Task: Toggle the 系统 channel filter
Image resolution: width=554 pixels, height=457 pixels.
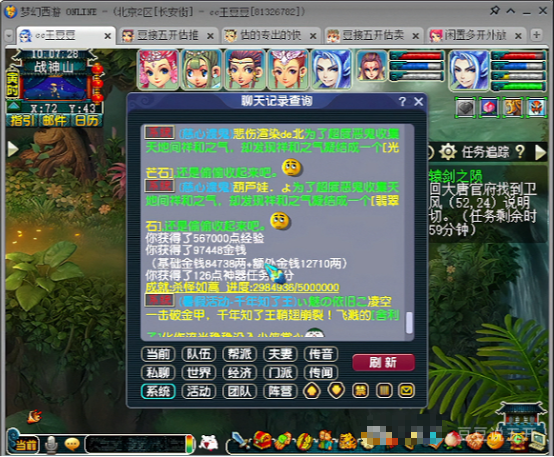Action: click(x=158, y=391)
